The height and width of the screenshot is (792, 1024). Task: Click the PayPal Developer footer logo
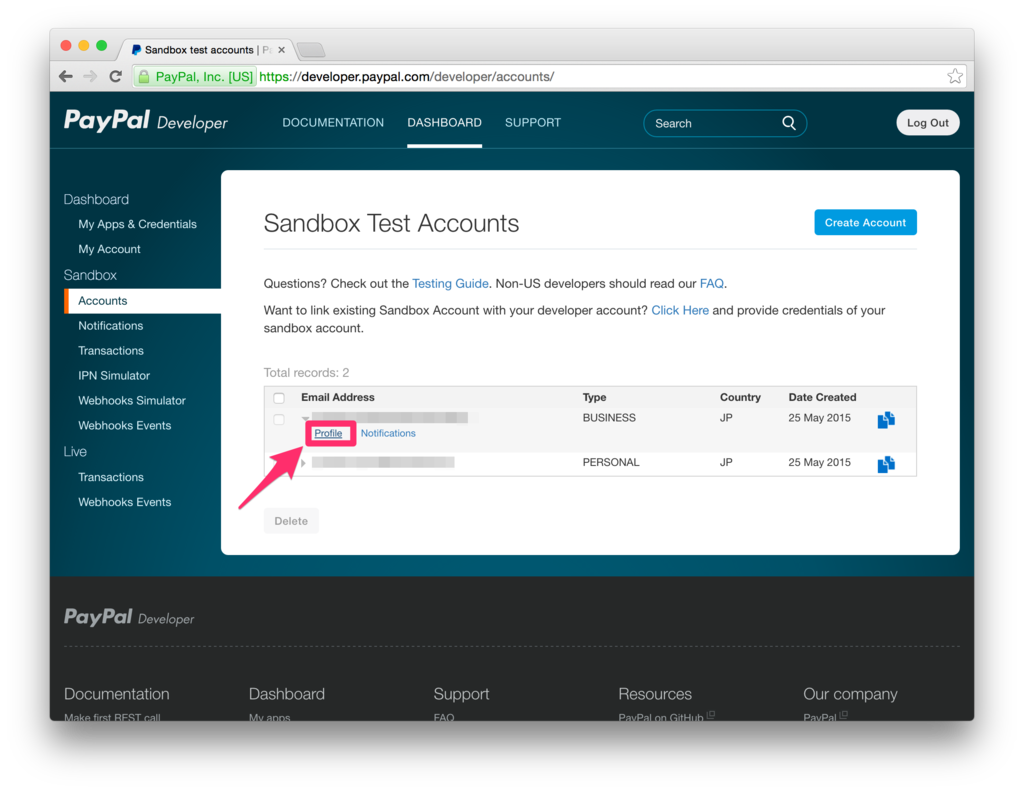[x=129, y=617]
